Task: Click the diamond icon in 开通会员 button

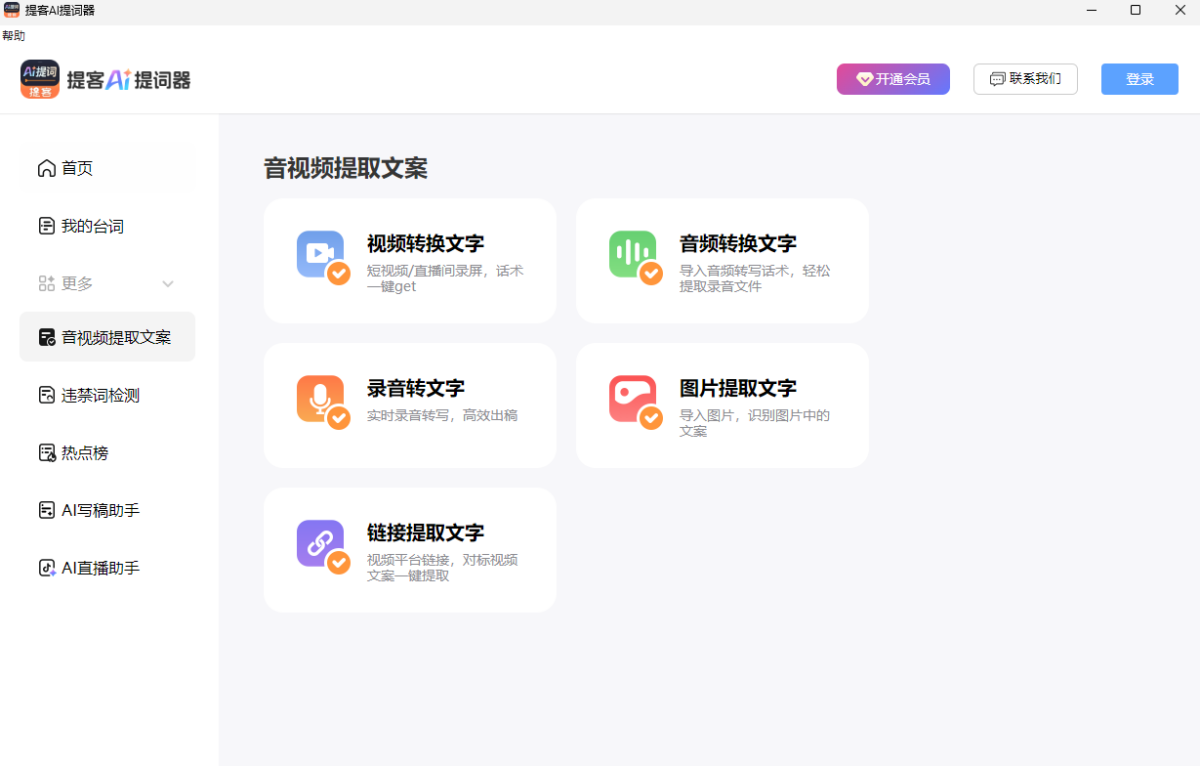Action: click(865, 79)
